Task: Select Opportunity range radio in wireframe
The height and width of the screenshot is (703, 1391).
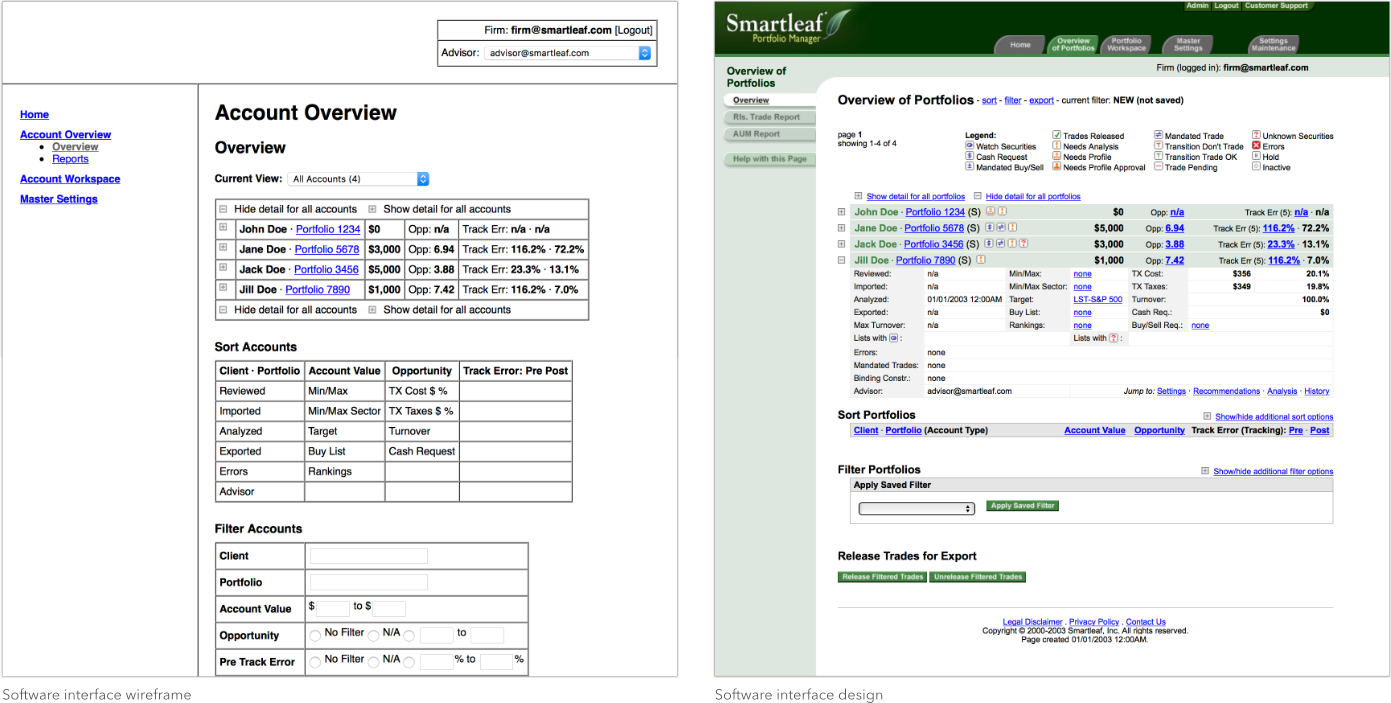Action: pos(409,635)
